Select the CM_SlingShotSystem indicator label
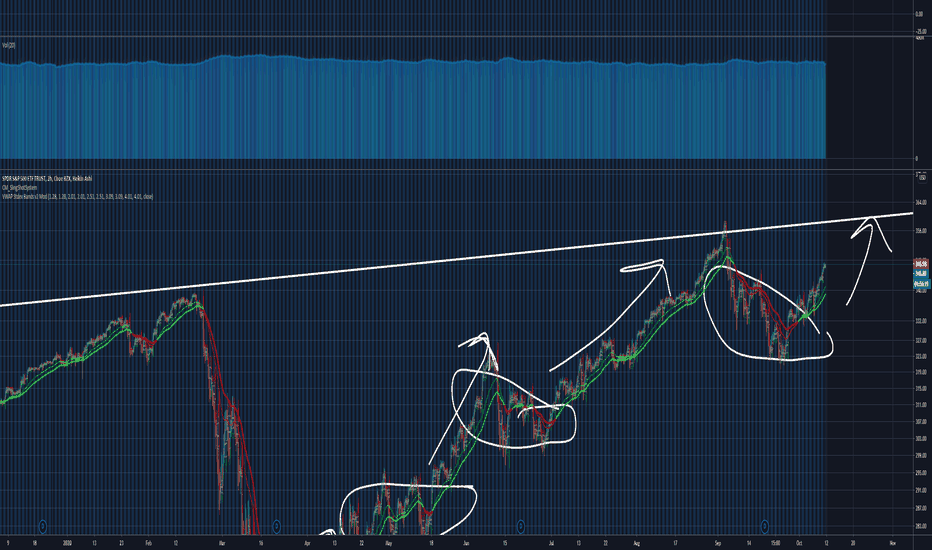Viewport: 932px width, 550px height. (x=20, y=187)
